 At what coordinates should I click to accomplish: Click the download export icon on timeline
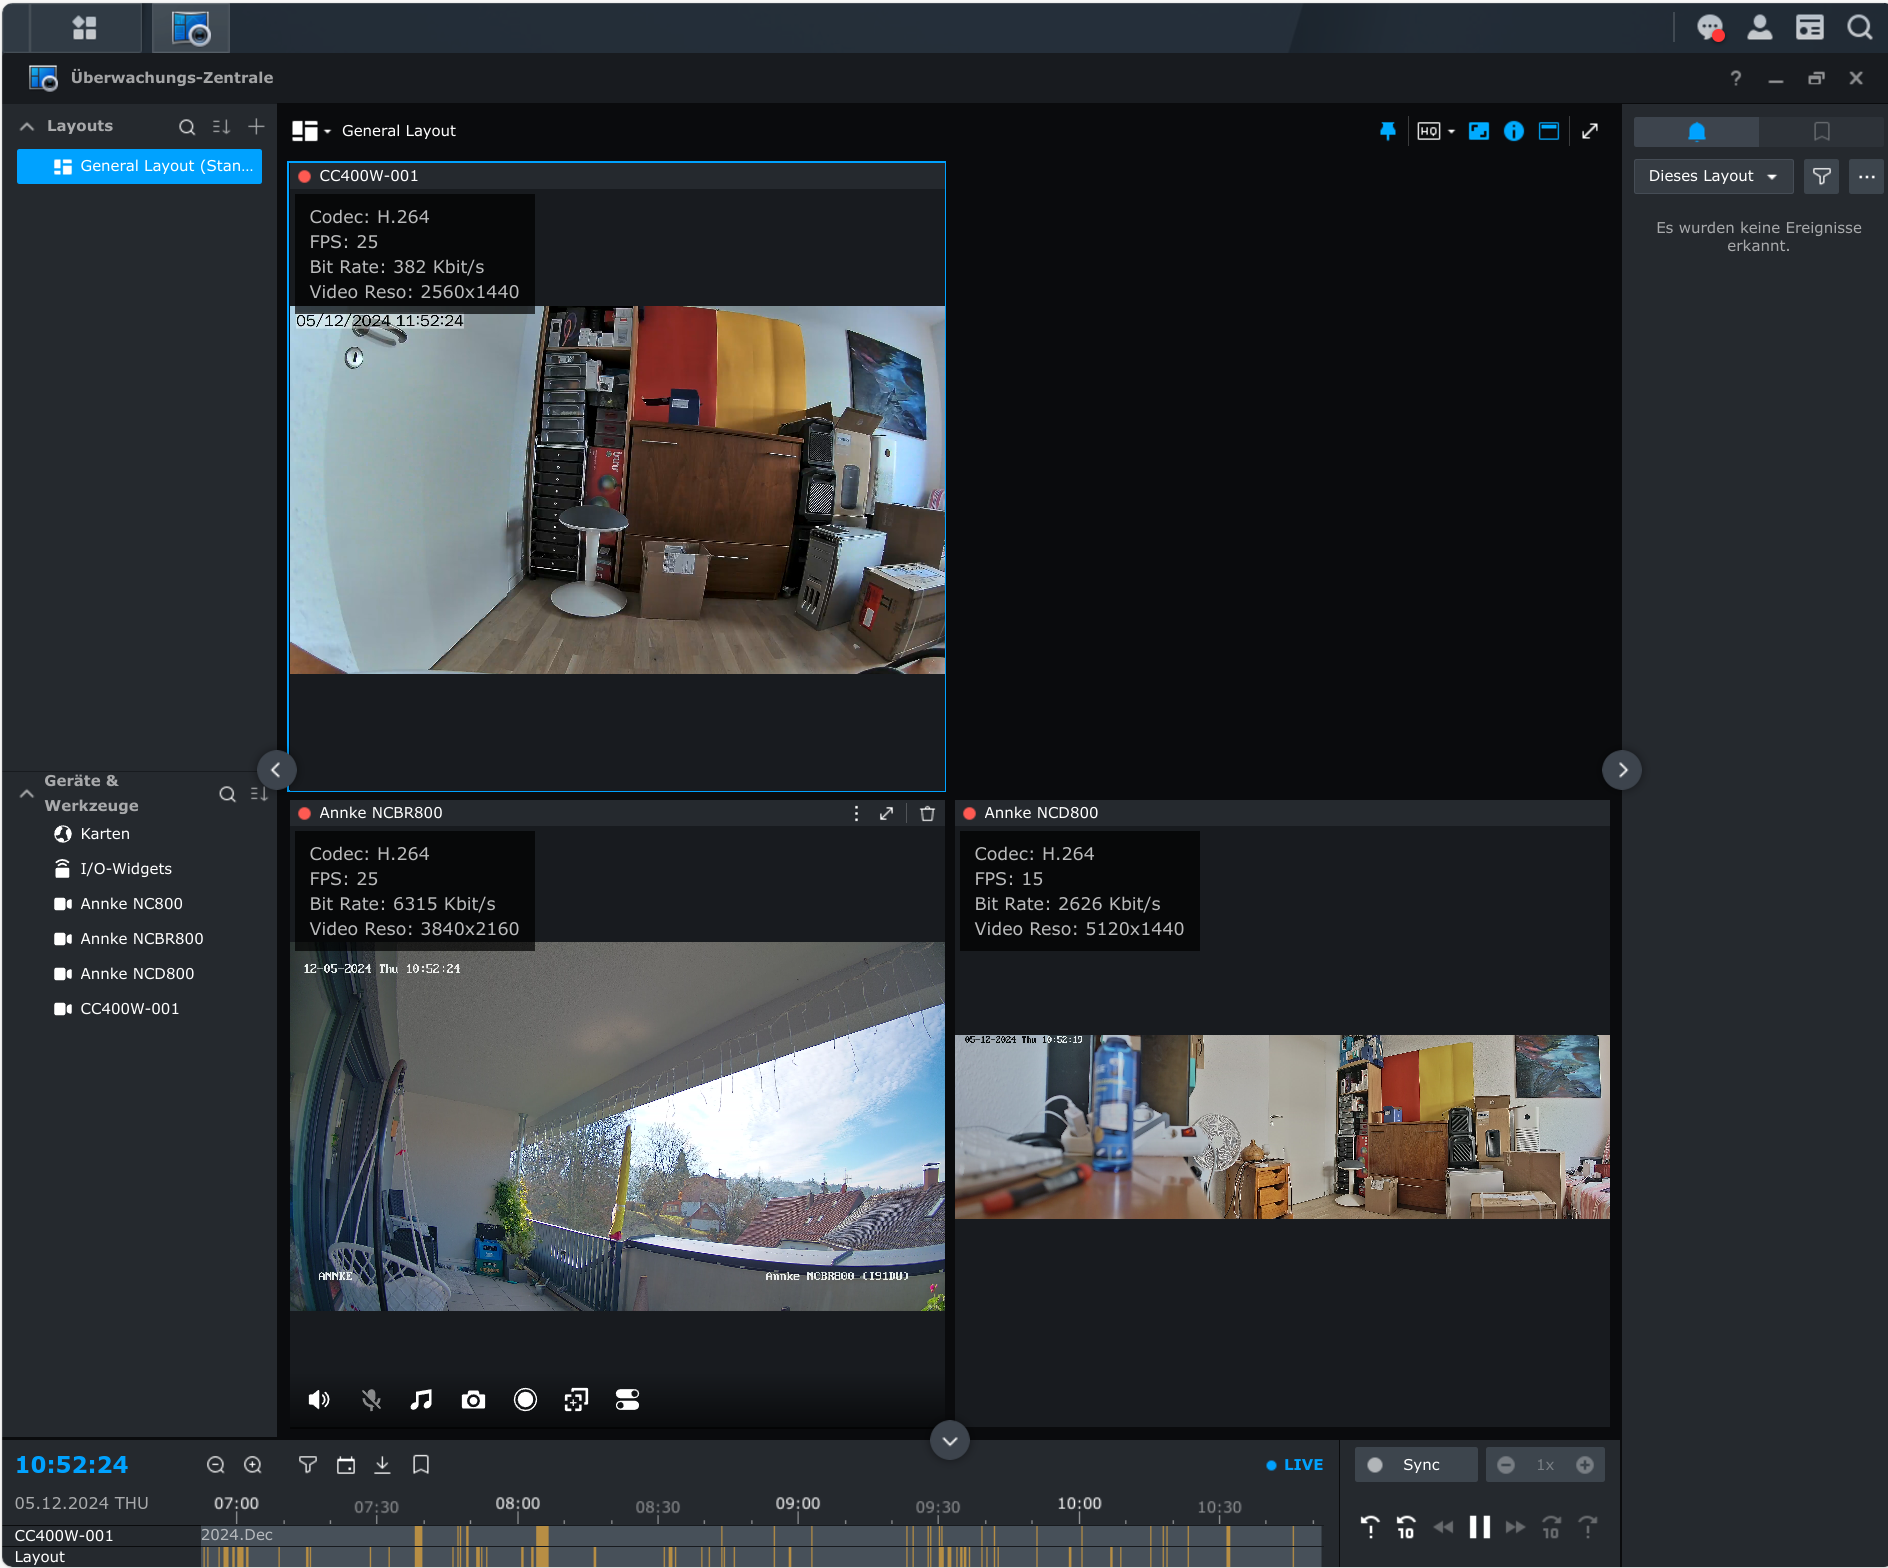point(382,1465)
